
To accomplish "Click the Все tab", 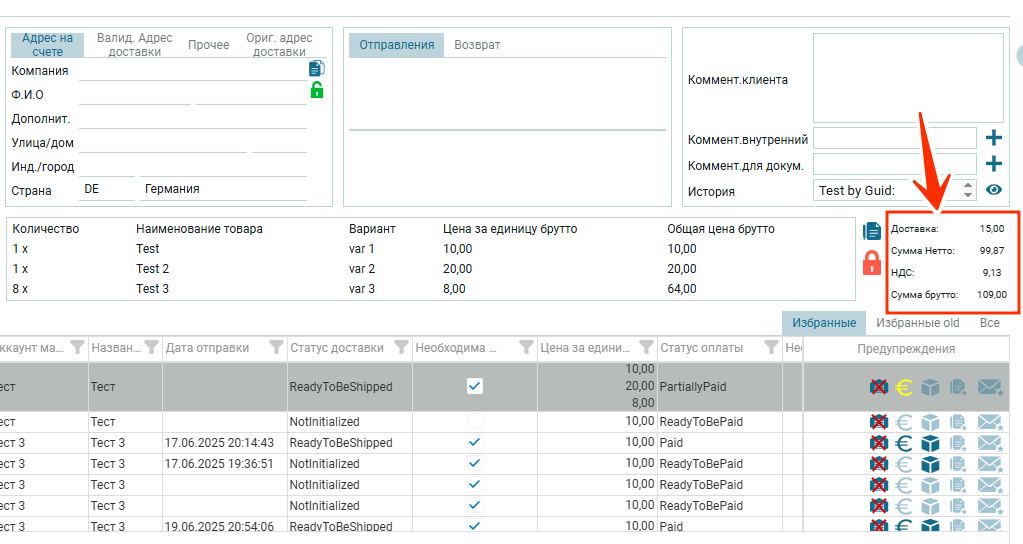I will pyautogui.click(x=989, y=323).
